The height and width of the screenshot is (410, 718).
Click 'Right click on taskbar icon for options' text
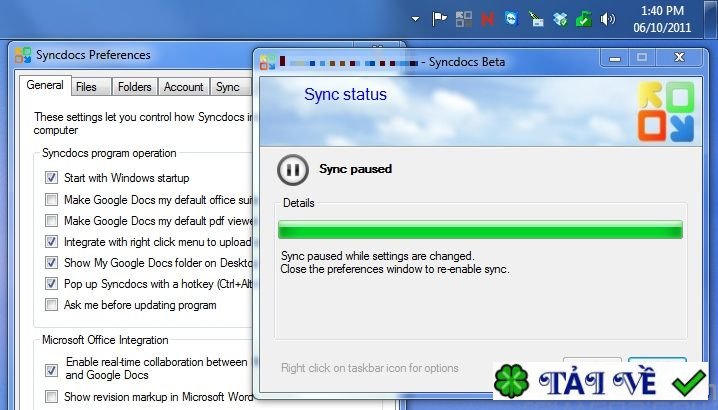coord(370,368)
